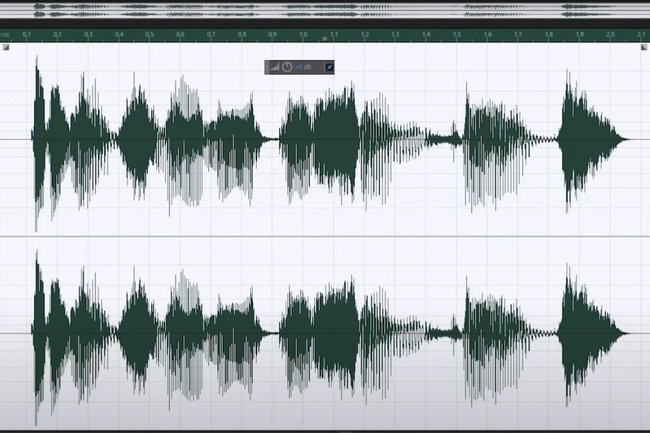
Task: Click the waveform burst near 1.6 in the lower channel
Action: coord(490,330)
